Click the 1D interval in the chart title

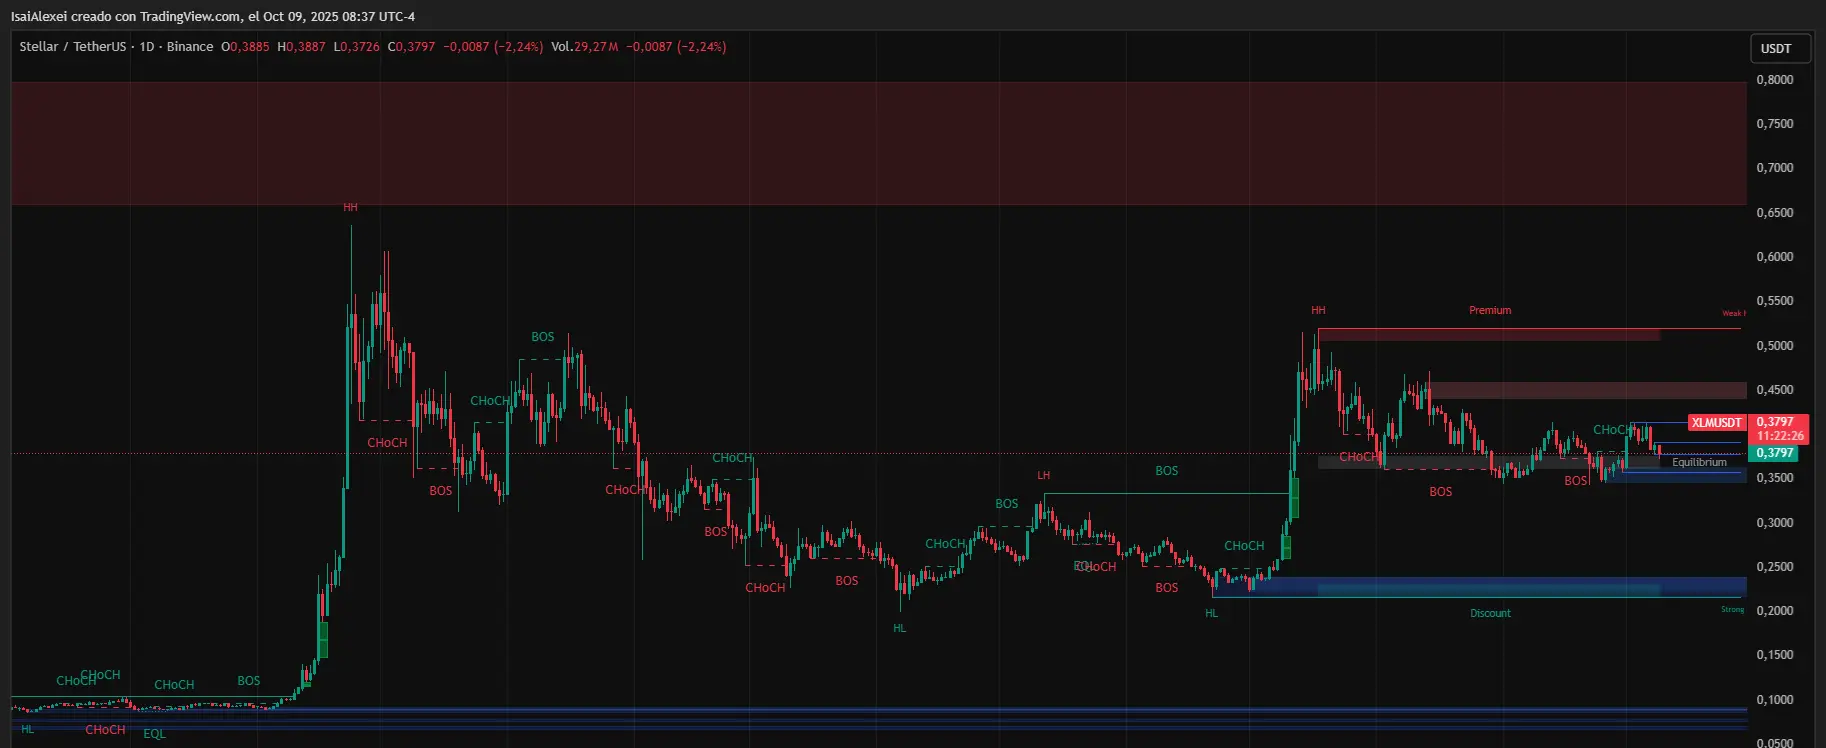[147, 47]
